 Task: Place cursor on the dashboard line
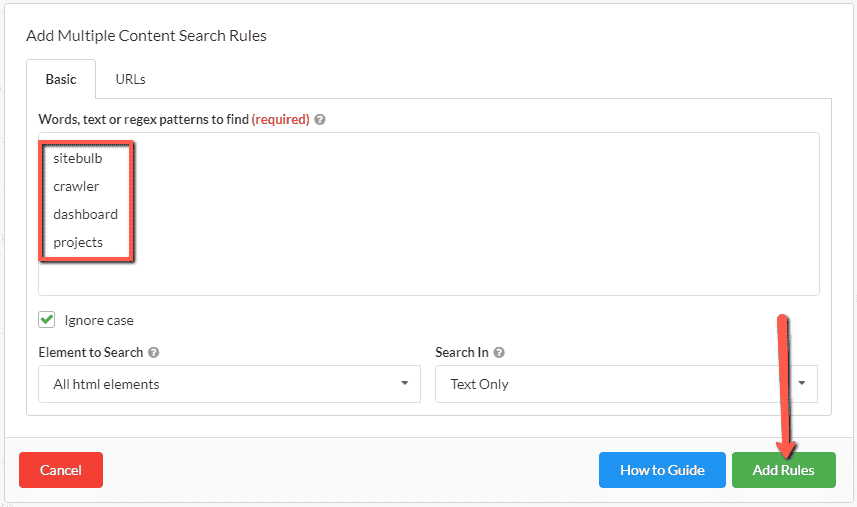click(85, 214)
